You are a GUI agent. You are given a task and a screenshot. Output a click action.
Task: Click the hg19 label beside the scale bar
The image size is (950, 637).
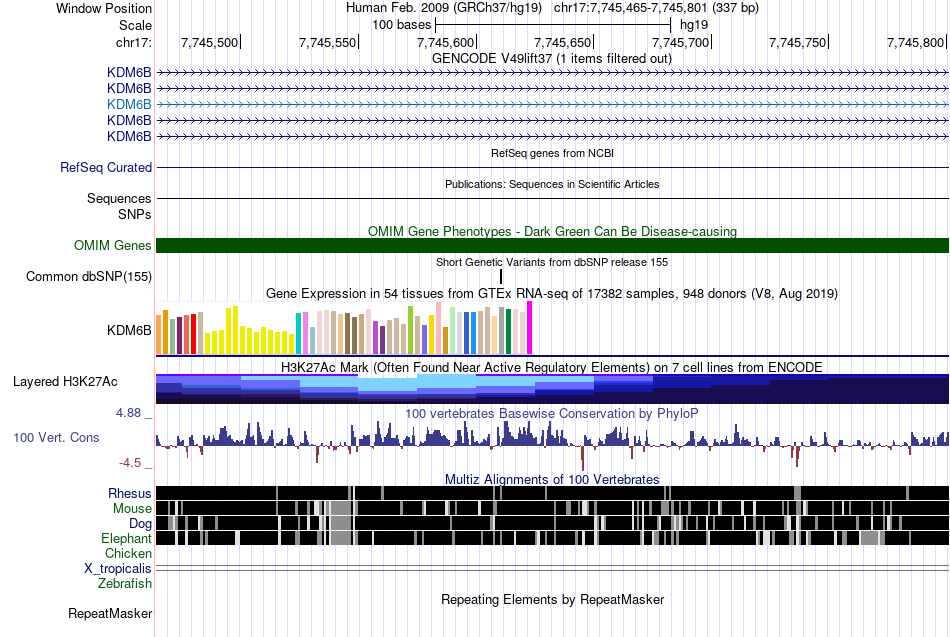(694, 25)
